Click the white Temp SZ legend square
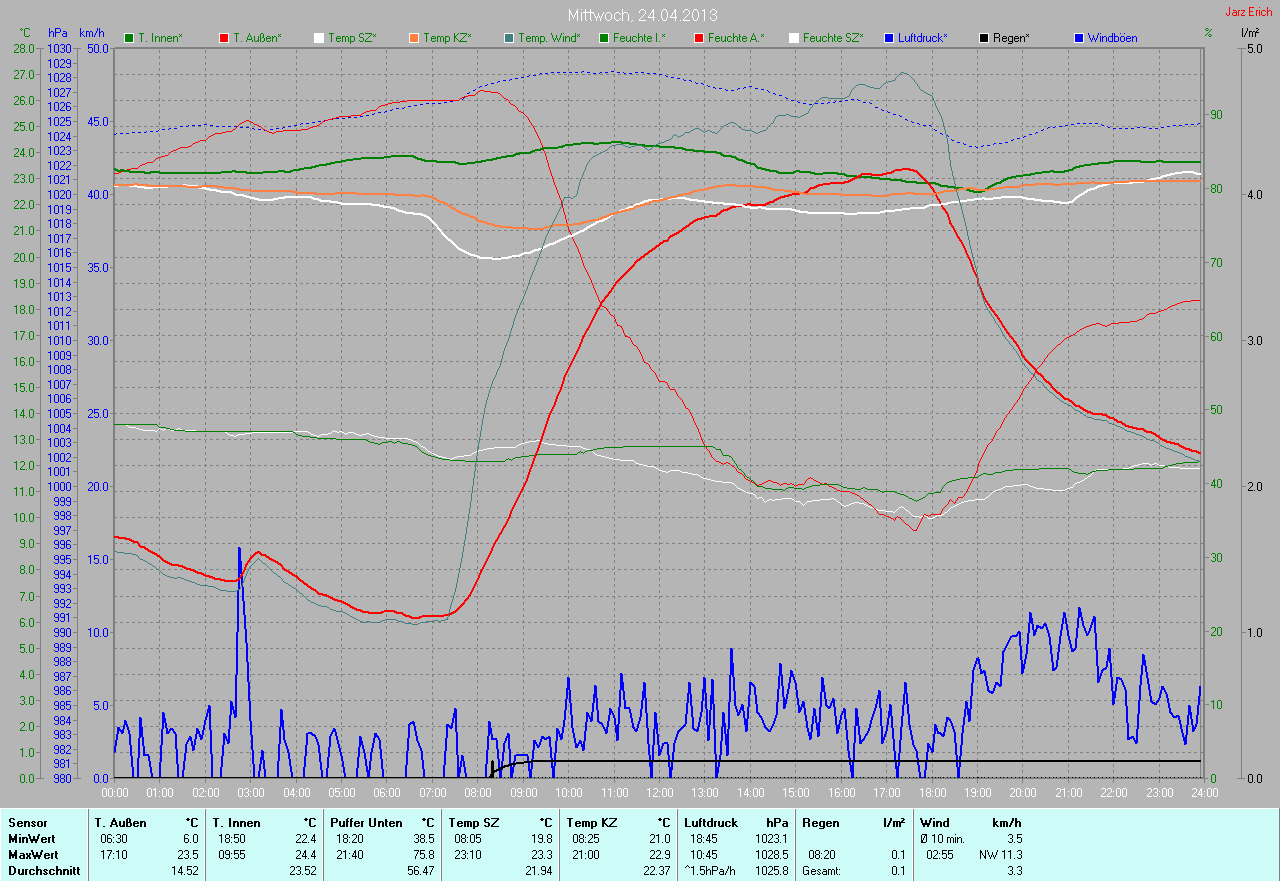 coord(319,38)
